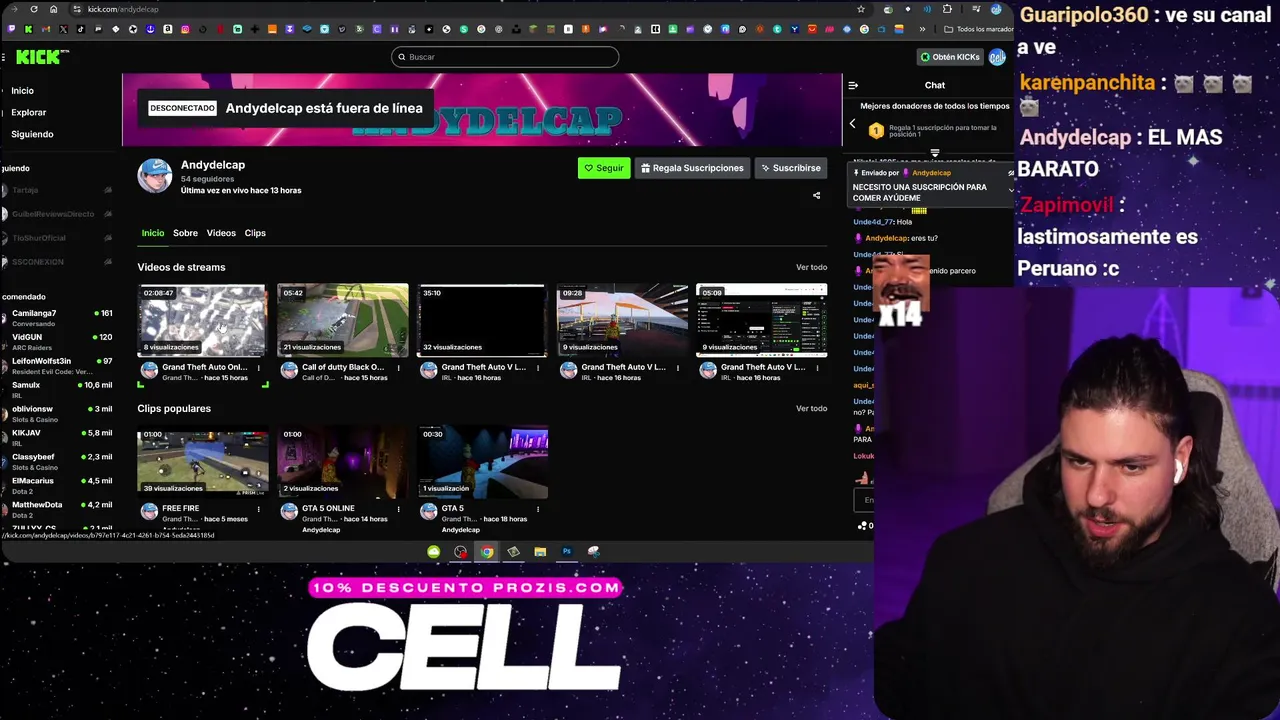Image resolution: width=1280 pixels, height=720 pixels.
Task: Open recommended channel MatthewDota
Action: pos(58,510)
